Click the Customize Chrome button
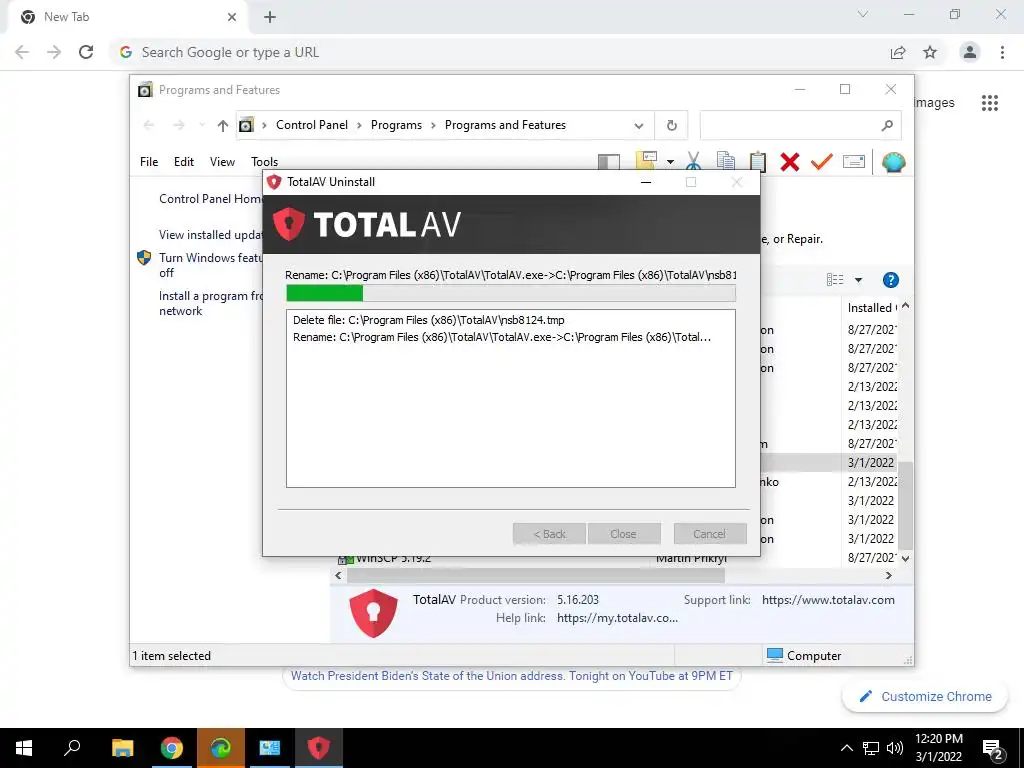This screenshot has height=768, width=1024. click(926, 696)
